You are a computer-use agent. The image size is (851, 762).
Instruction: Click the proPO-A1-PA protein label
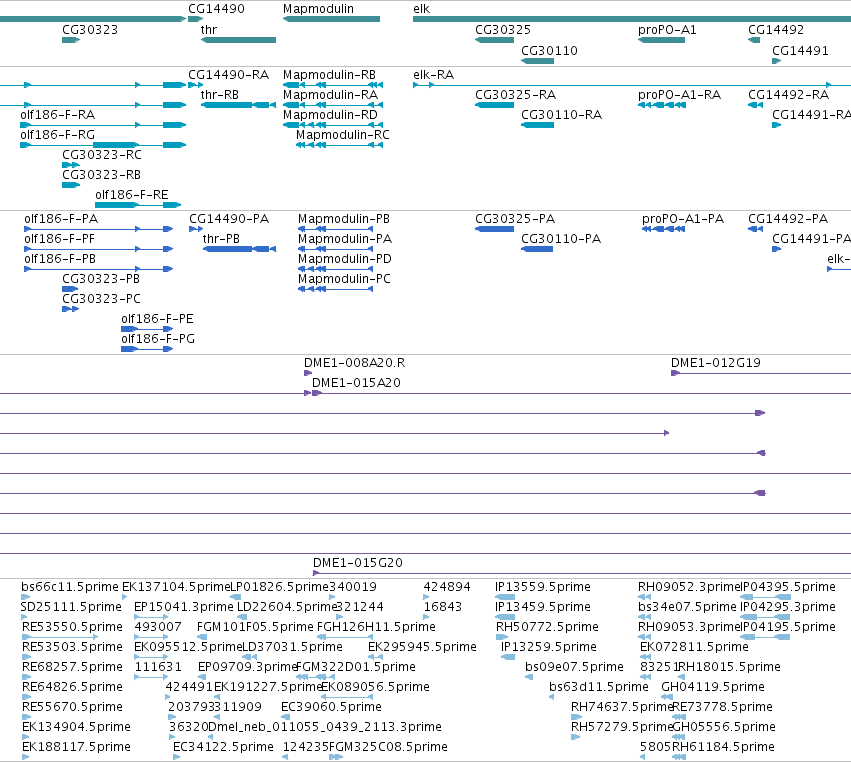(683, 219)
